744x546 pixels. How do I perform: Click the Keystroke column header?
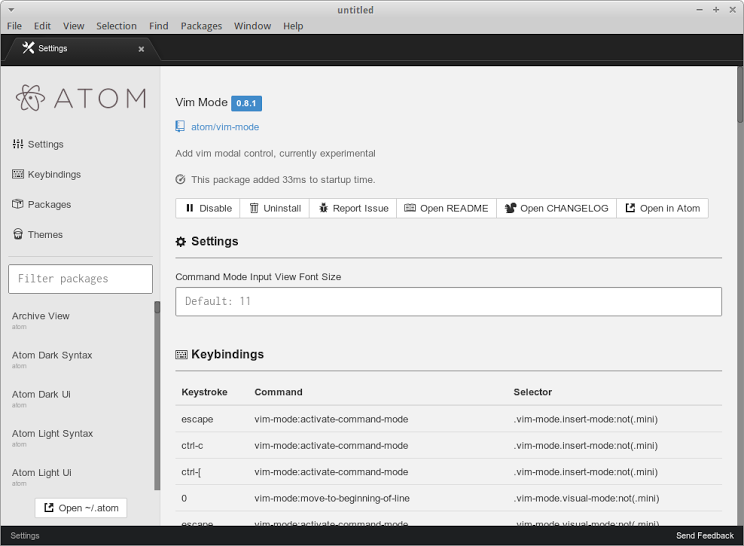tap(205, 392)
